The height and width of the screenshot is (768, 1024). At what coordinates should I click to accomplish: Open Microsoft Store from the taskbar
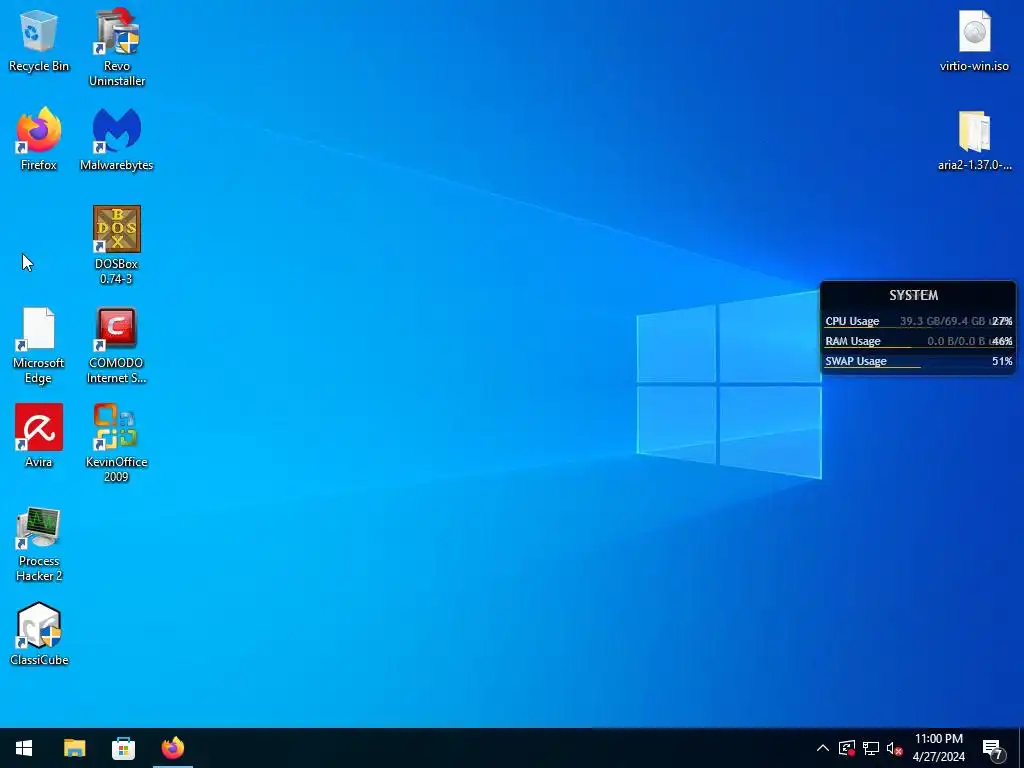click(x=123, y=748)
